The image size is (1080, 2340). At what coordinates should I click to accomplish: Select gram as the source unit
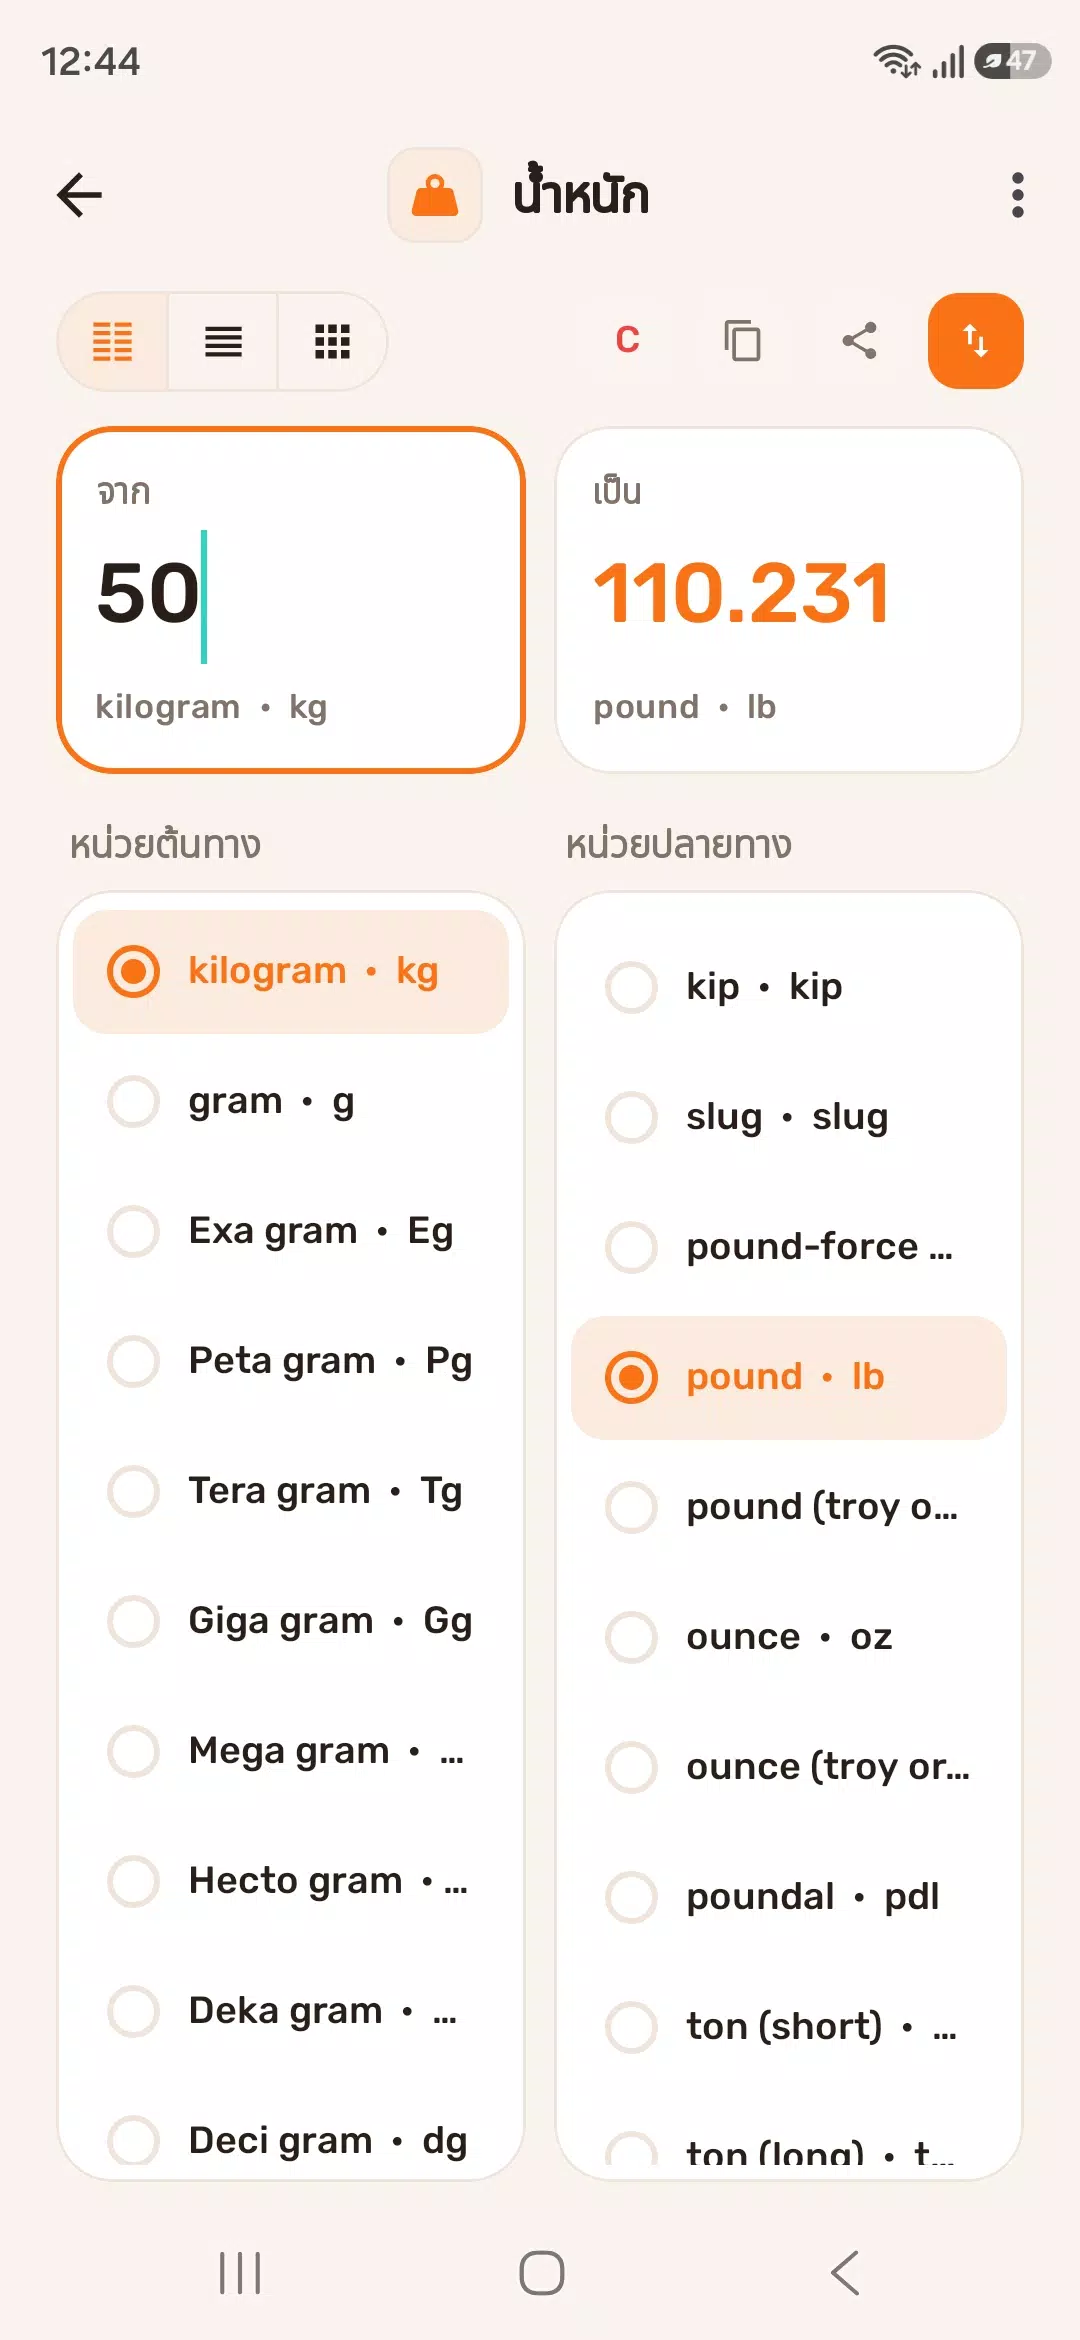click(291, 1101)
